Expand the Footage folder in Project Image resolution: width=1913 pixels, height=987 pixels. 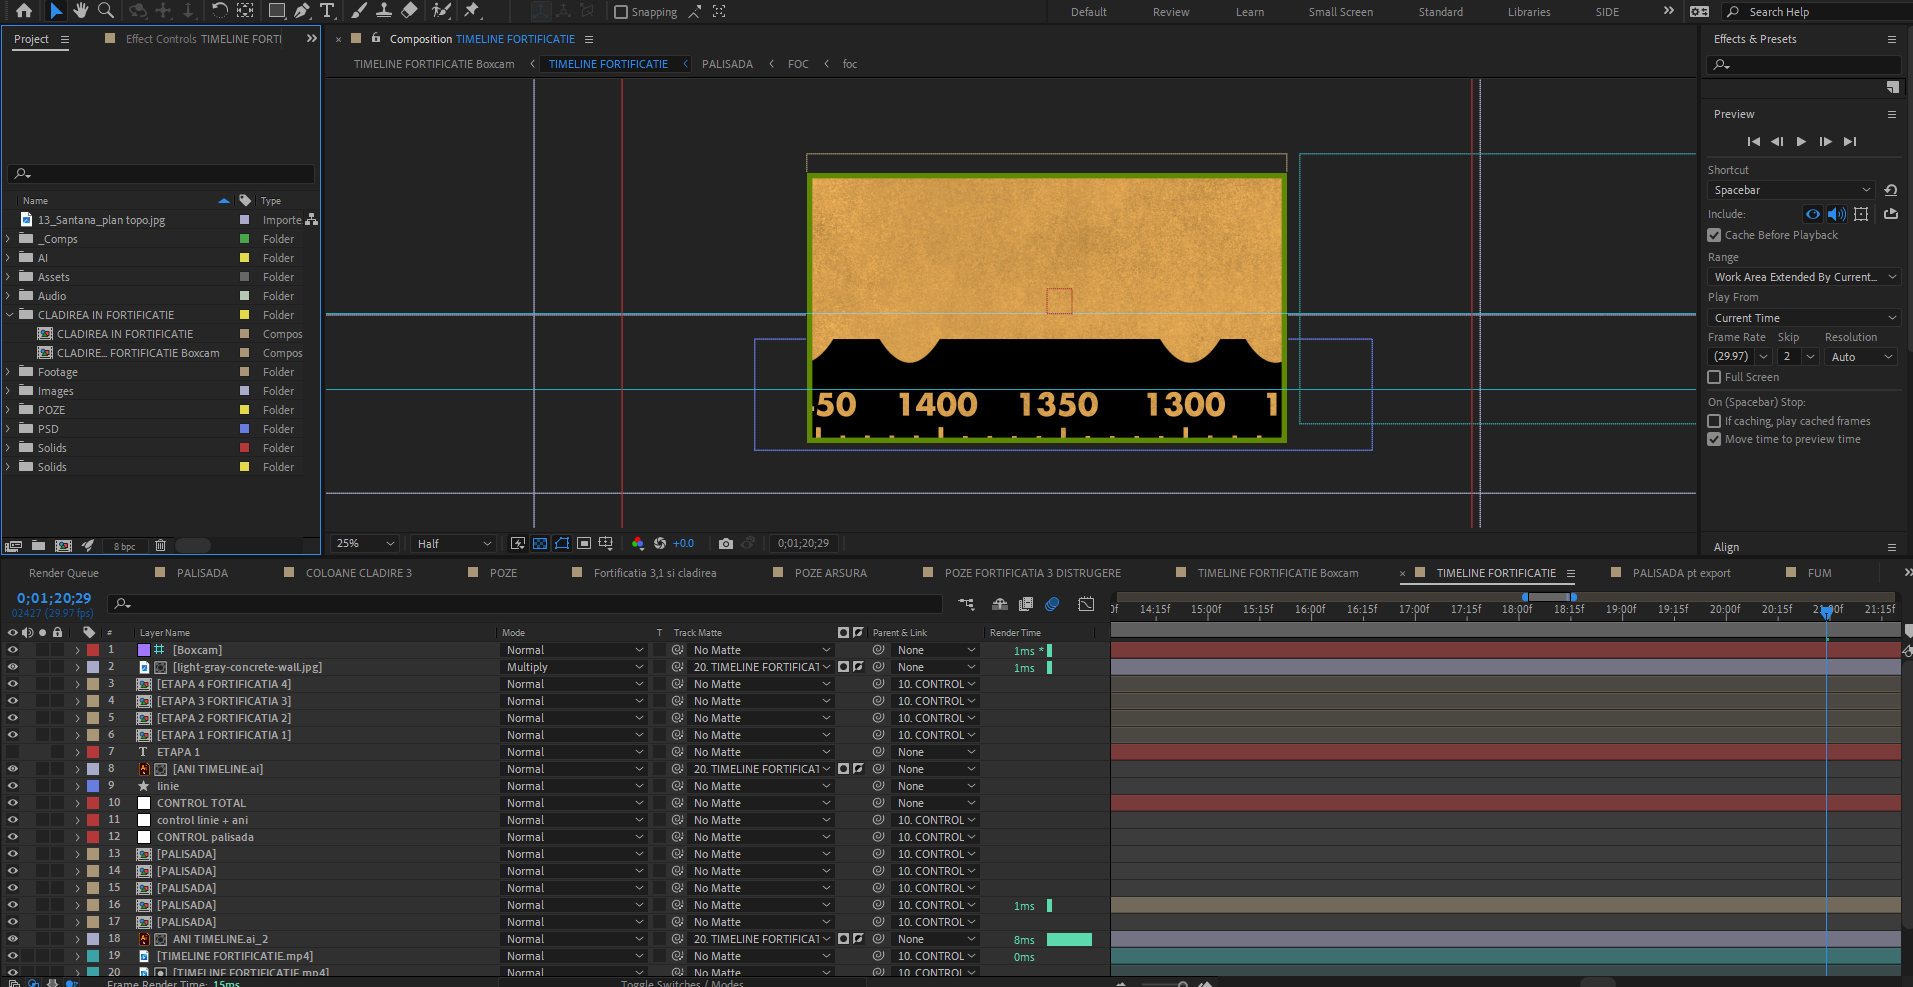[x=8, y=372]
